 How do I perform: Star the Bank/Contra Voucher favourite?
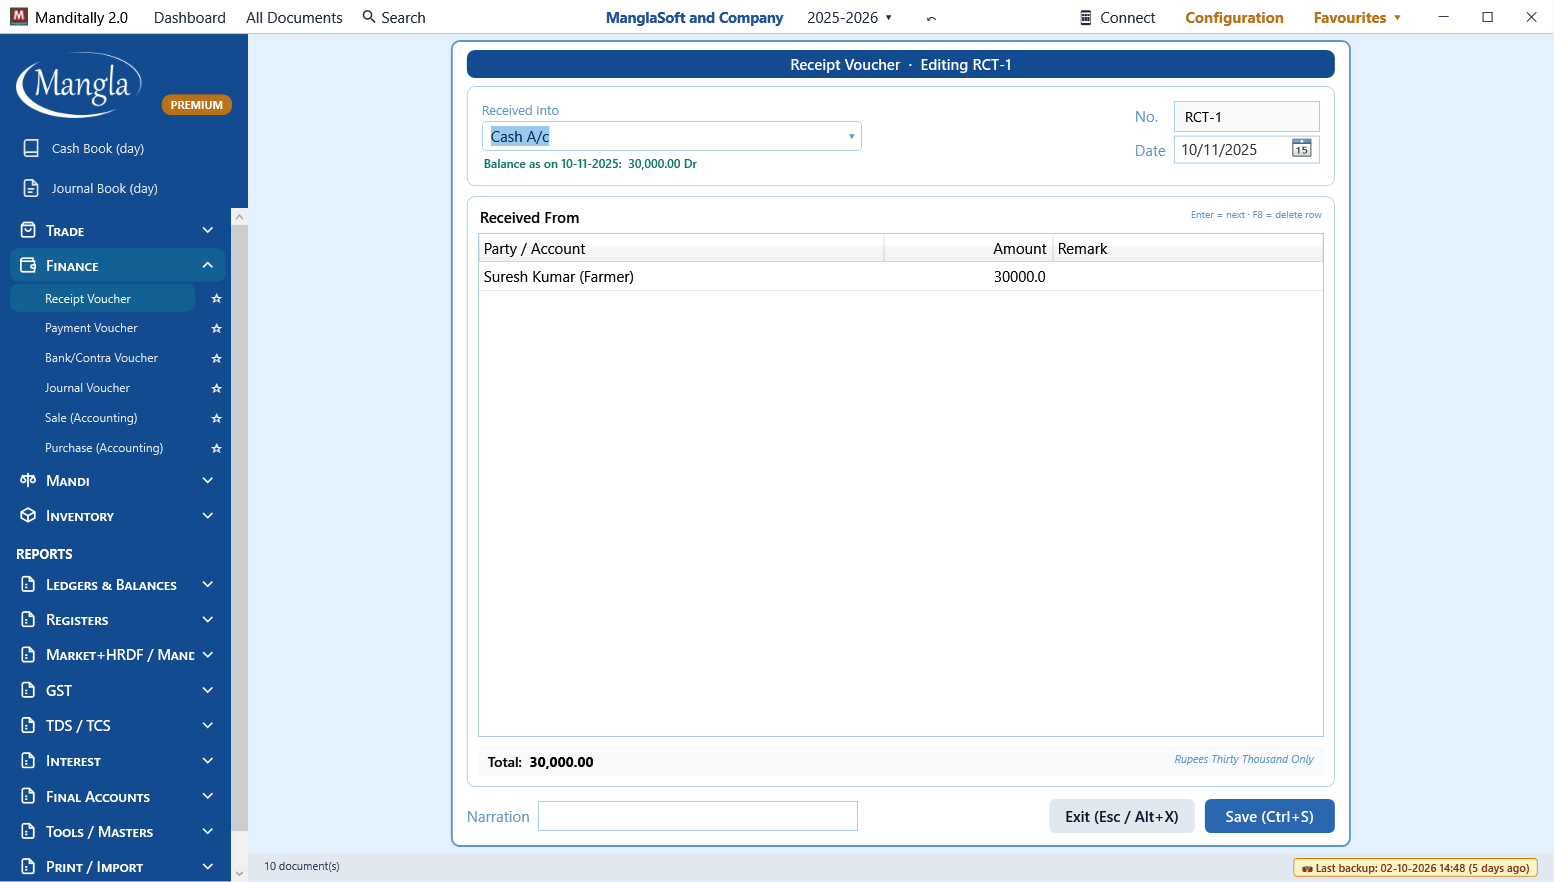(216, 359)
